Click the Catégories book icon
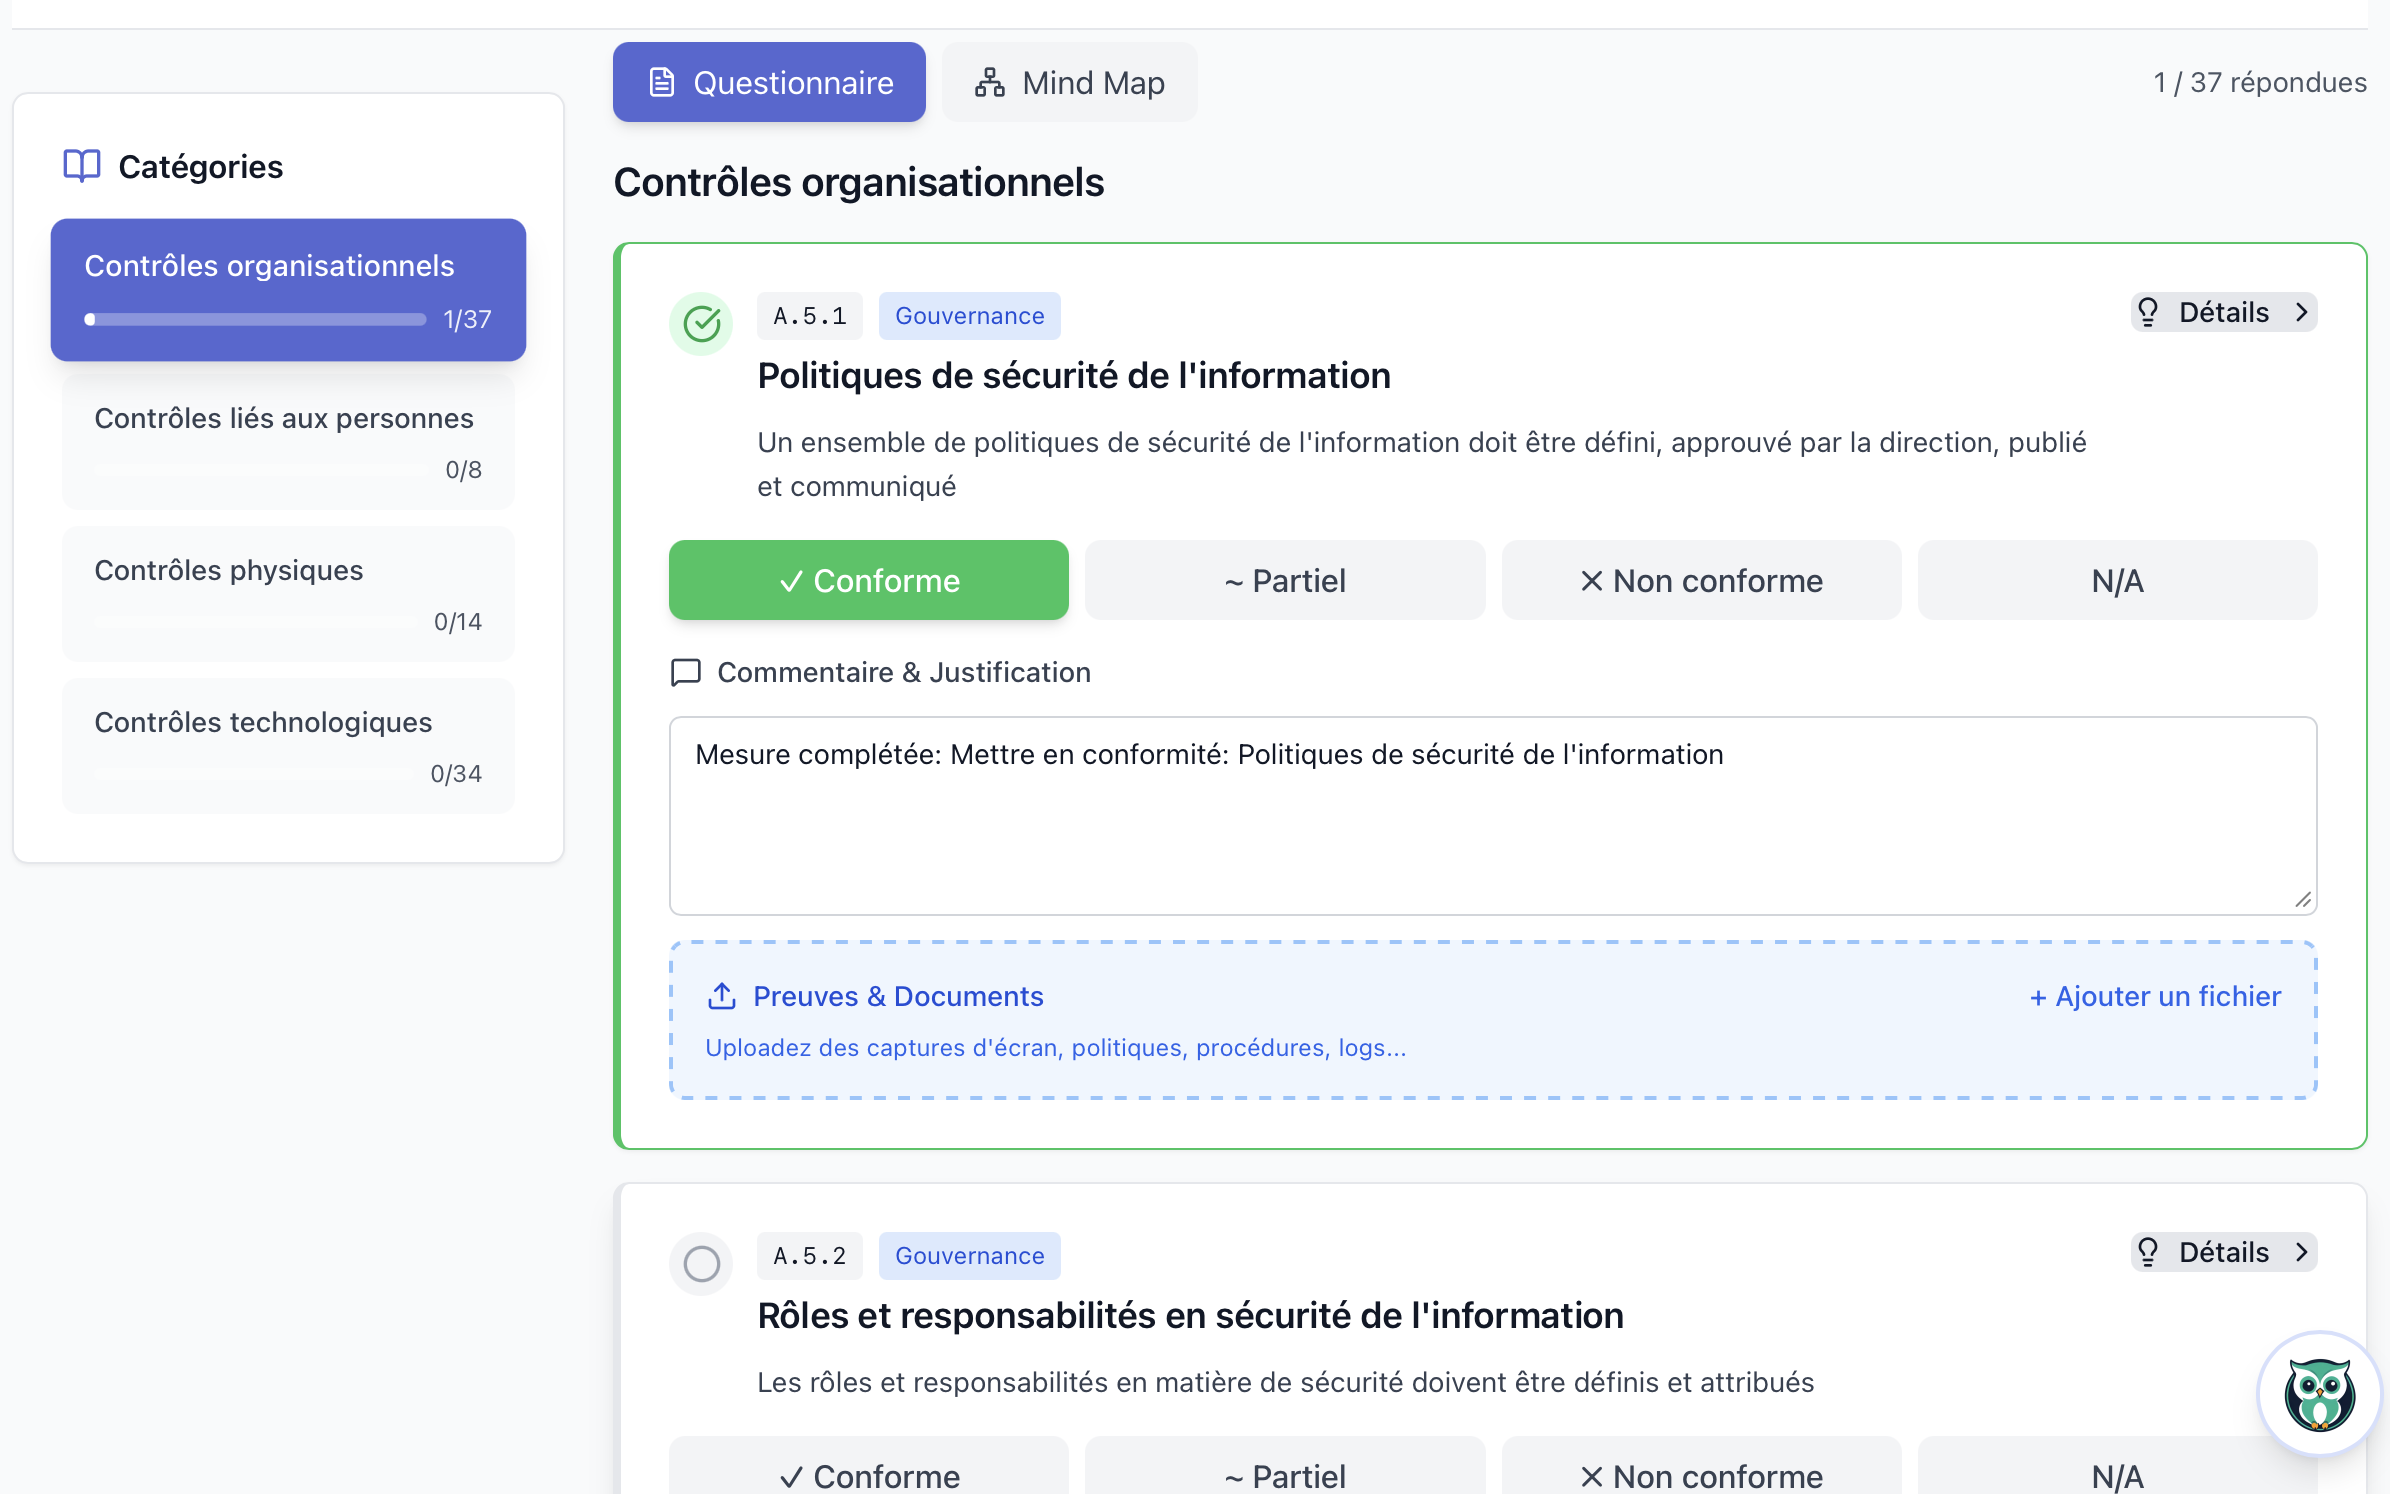 coord(82,166)
